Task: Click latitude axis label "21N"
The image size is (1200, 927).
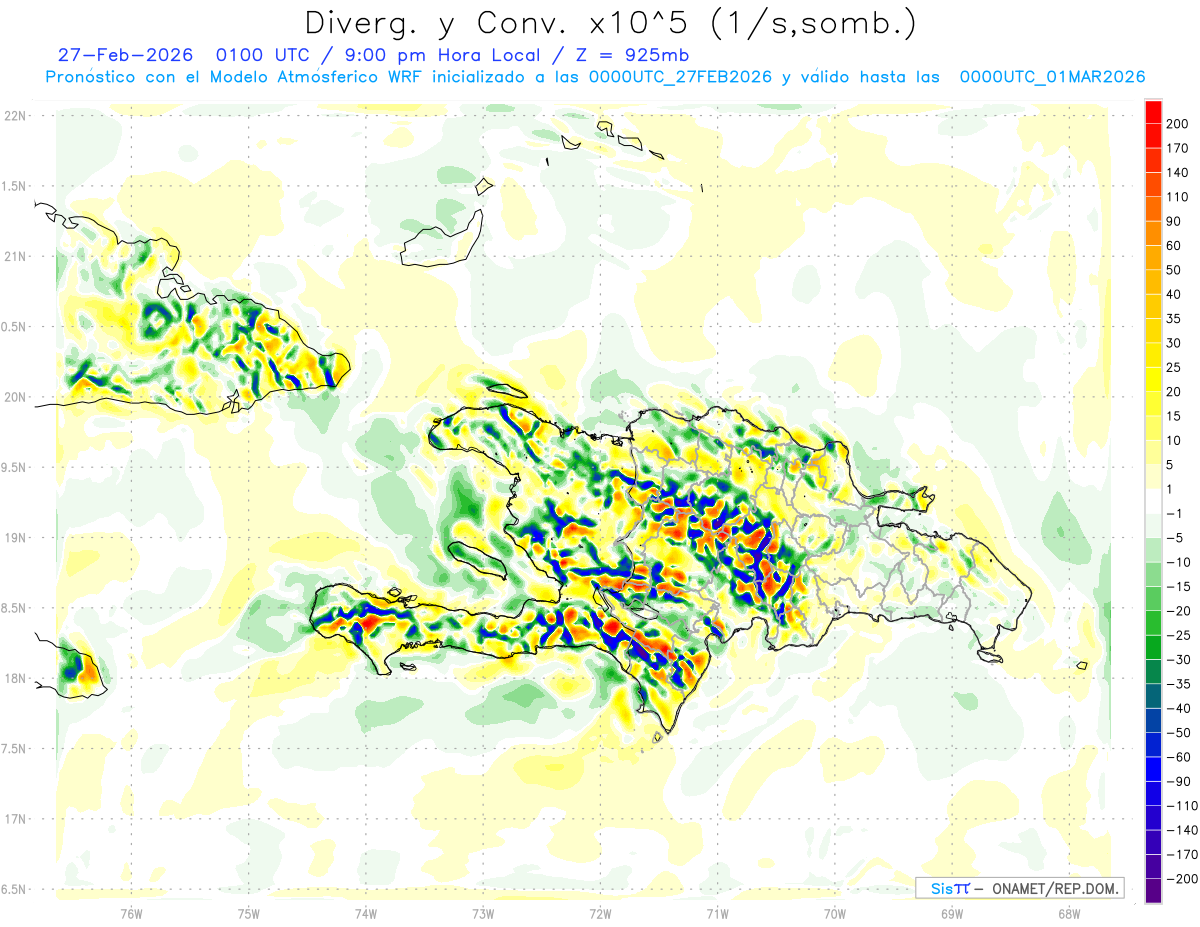Action: 14,256
